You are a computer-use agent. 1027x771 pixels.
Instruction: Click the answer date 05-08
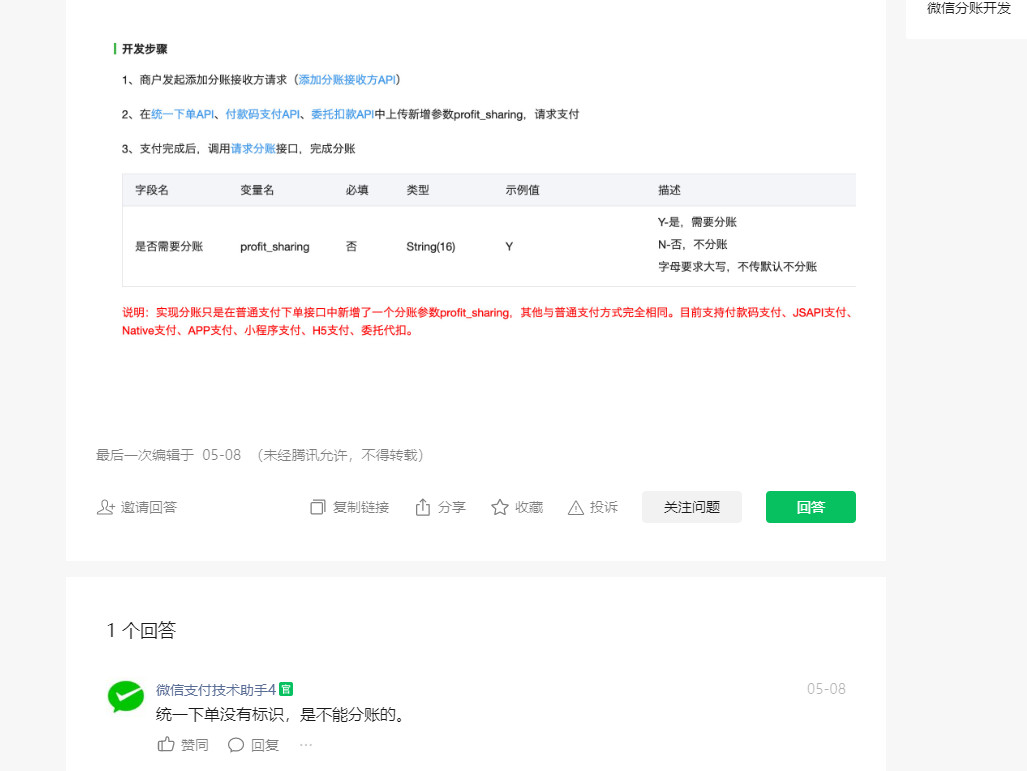pyautogui.click(x=826, y=689)
